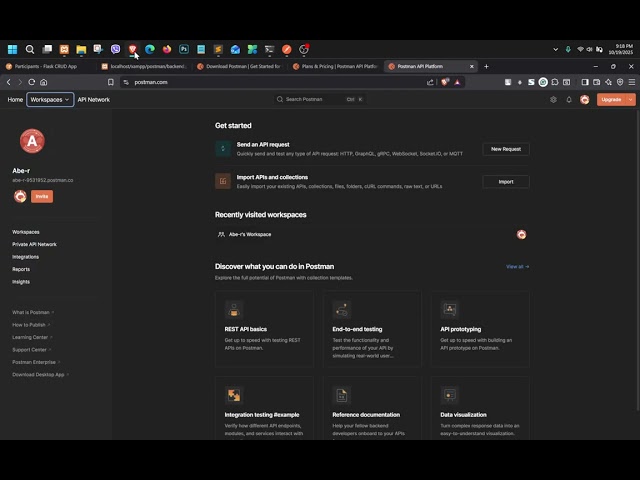Open API prototyping template card

[480, 329]
